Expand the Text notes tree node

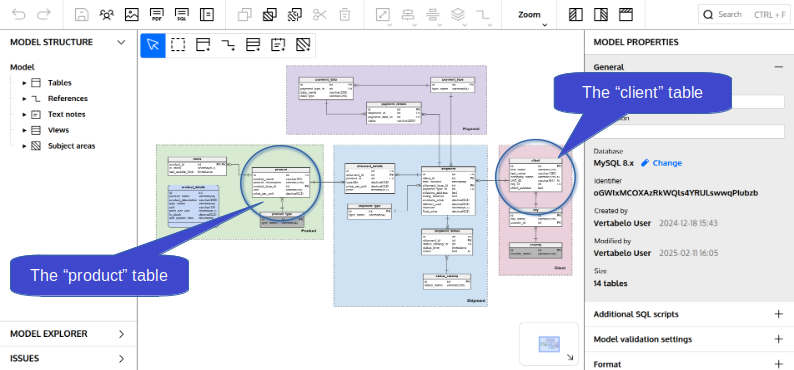[24, 114]
